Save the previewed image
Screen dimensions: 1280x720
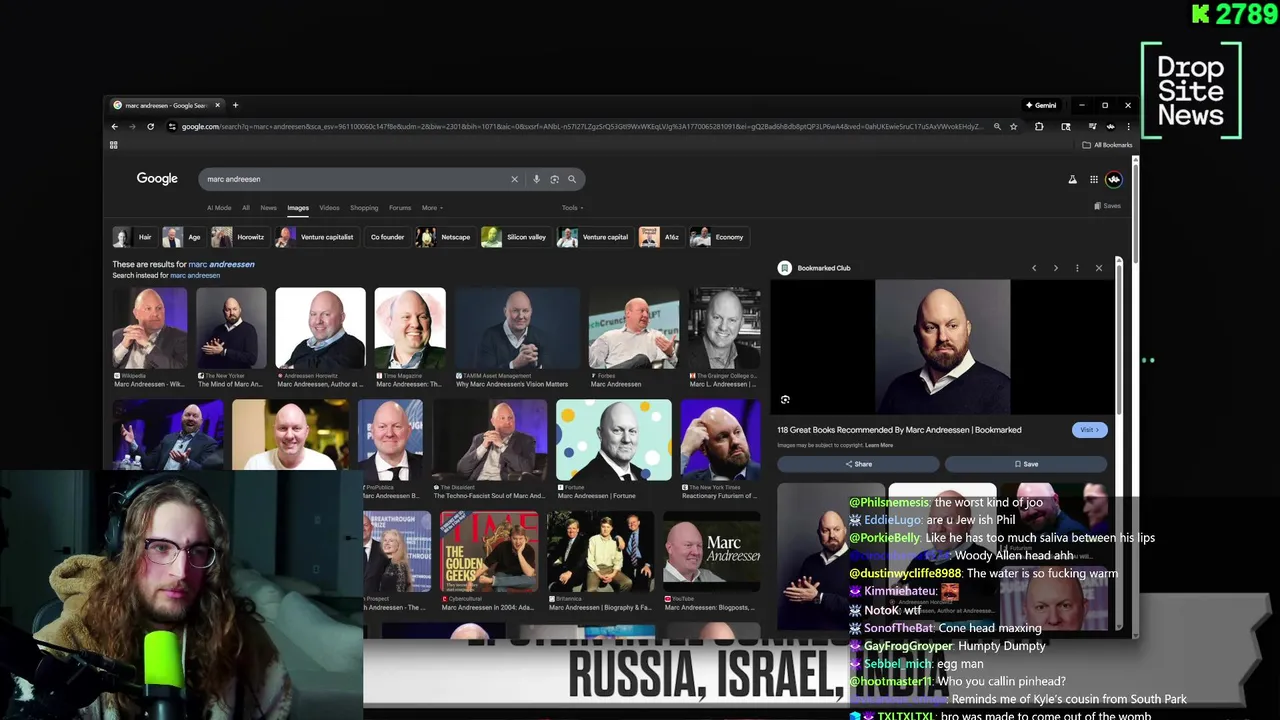1026,464
